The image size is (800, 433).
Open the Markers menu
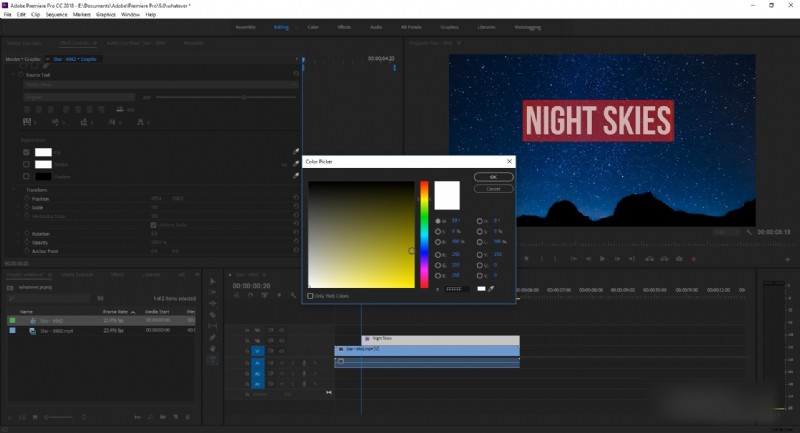click(x=82, y=14)
